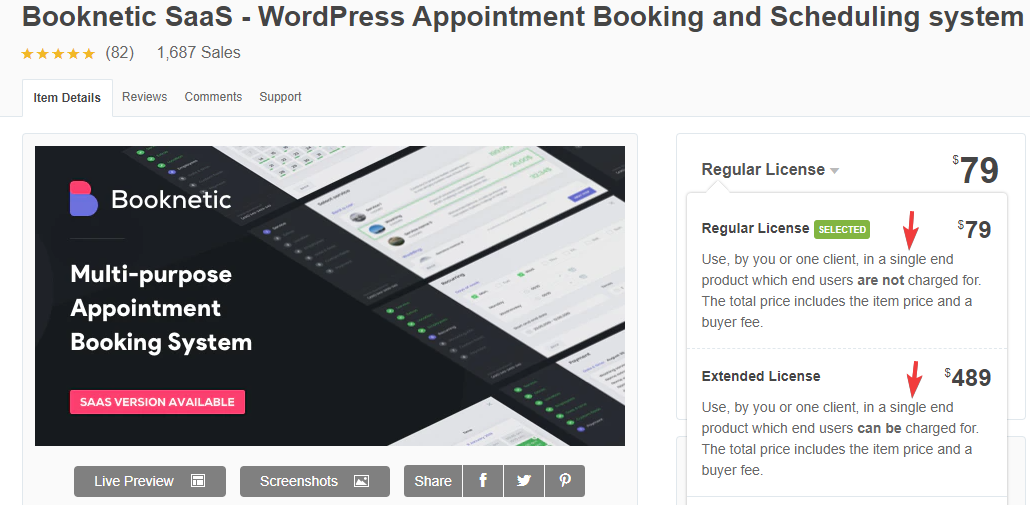Click the five-star rating

coord(58,53)
